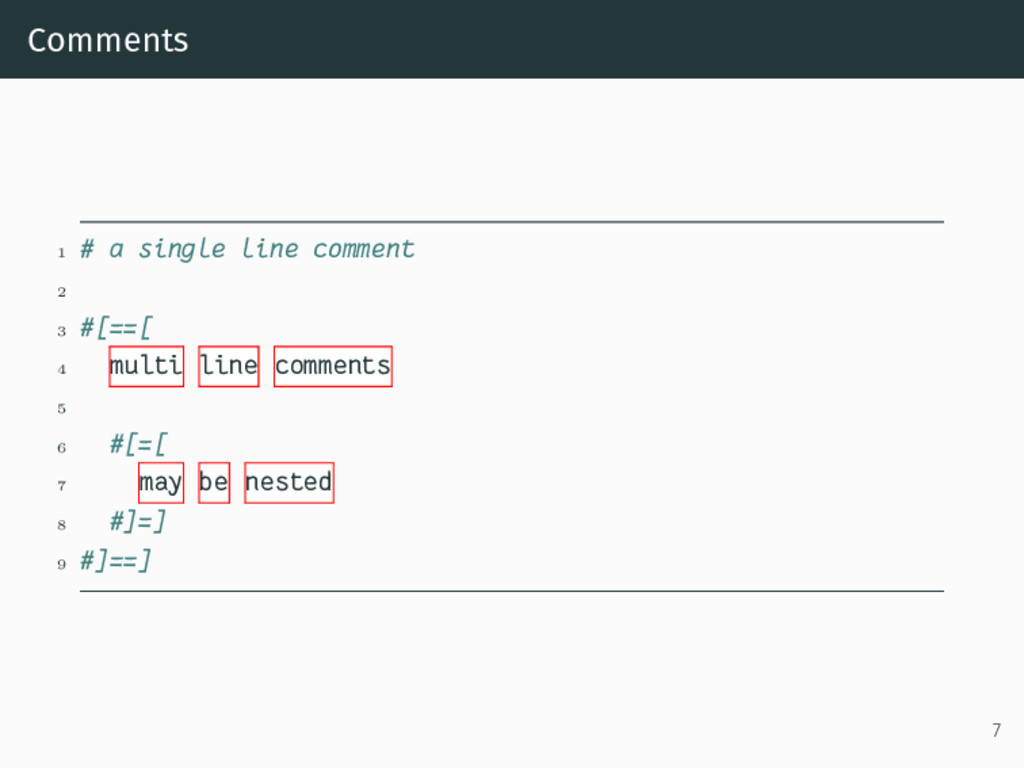Image resolution: width=1024 pixels, height=768 pixels.
Task: Click the nested opening '#[=['
Action: [x=138, y=445]
